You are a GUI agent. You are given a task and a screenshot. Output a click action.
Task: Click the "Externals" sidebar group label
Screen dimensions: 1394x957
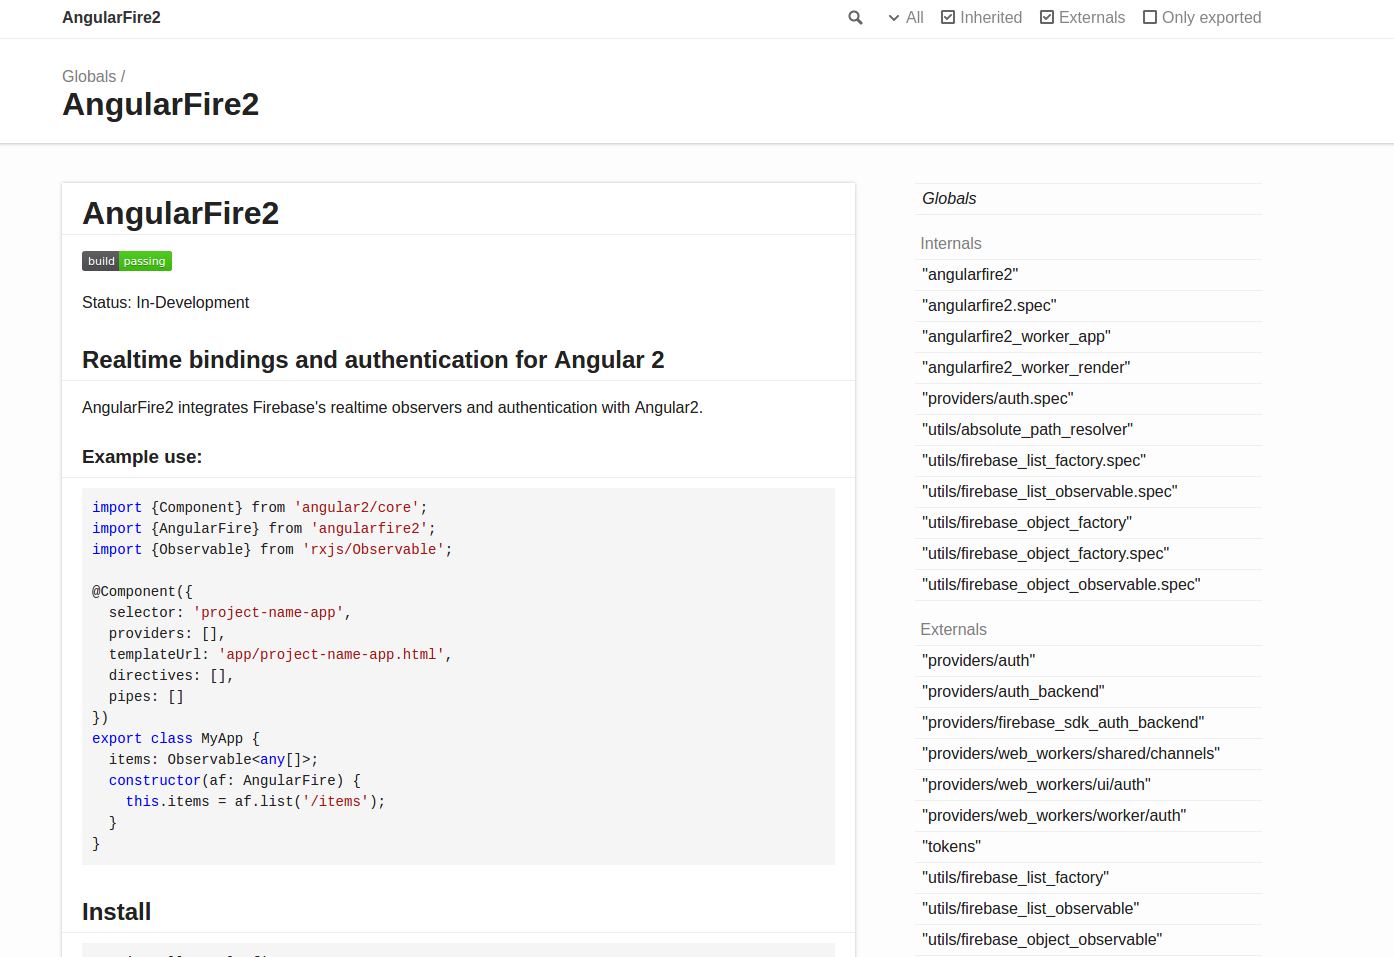pyautogui.click(x=953, y=630)
